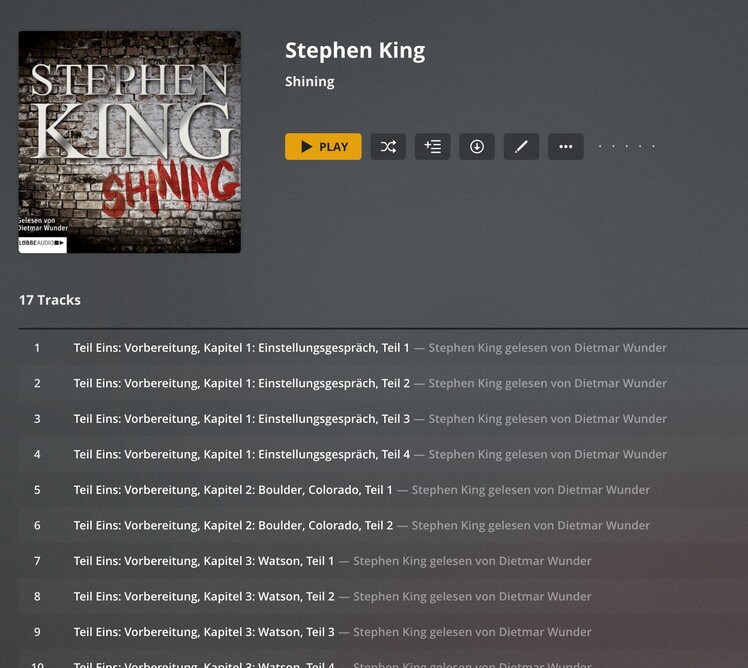The height and width of the screenshot is (668, 748).
Task: Click the yellow Play button
Action: click(x=323, y=146)
